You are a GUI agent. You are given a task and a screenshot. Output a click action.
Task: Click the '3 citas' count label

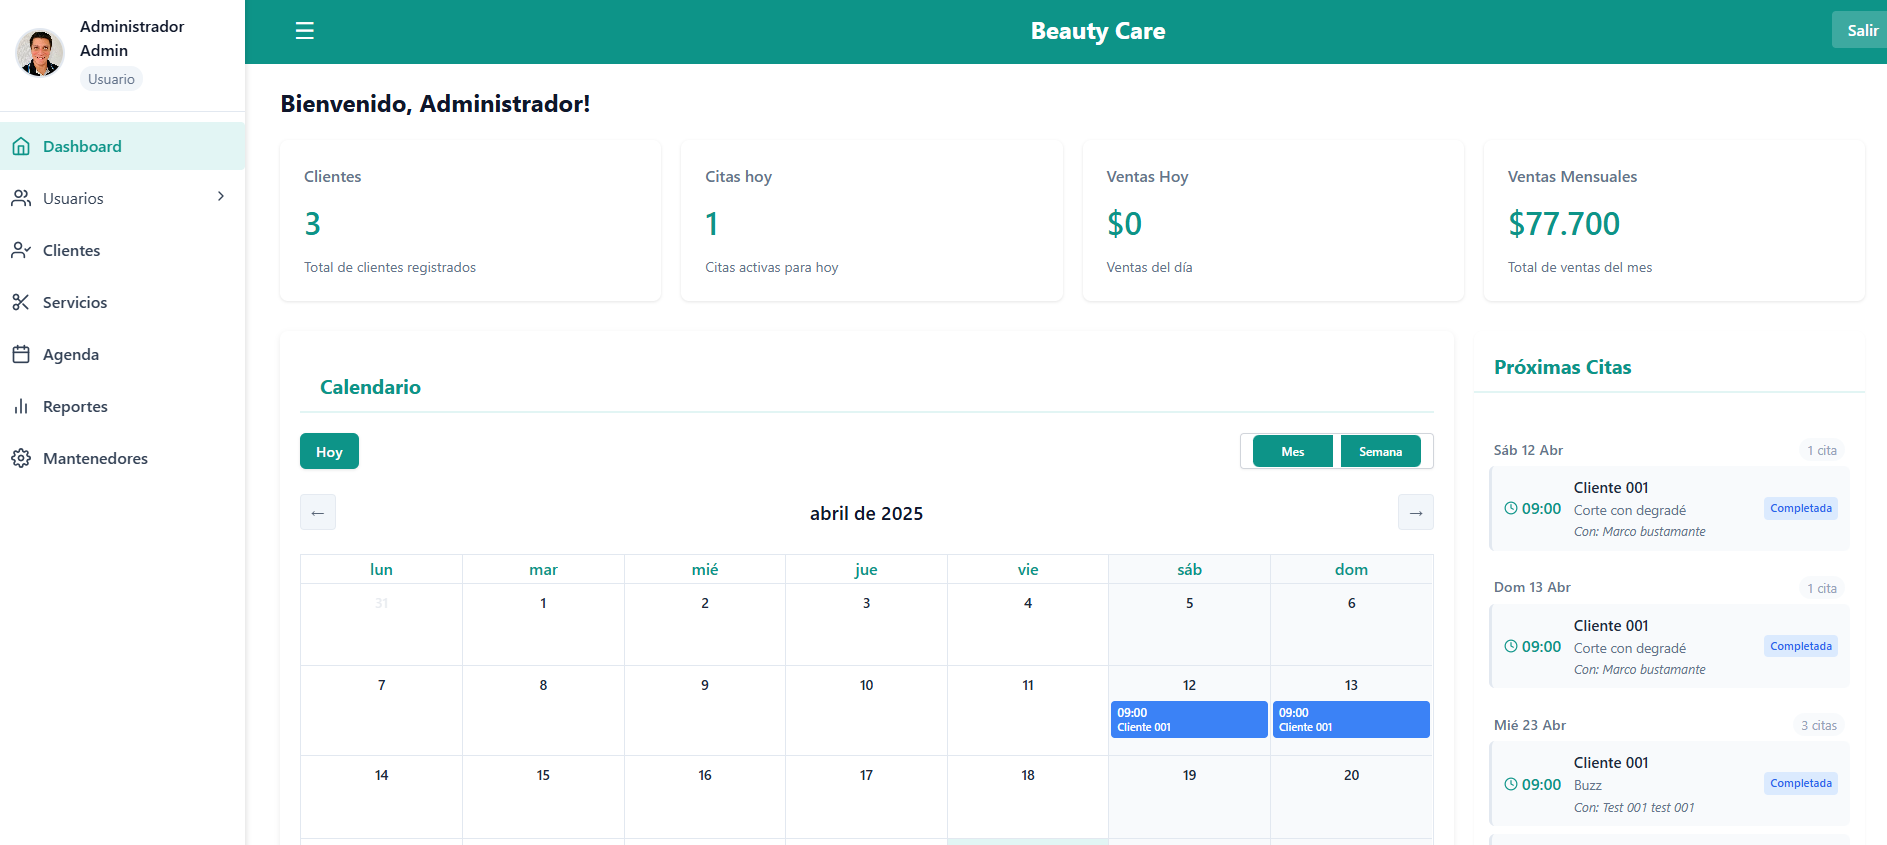click(x=1819, y=725)
